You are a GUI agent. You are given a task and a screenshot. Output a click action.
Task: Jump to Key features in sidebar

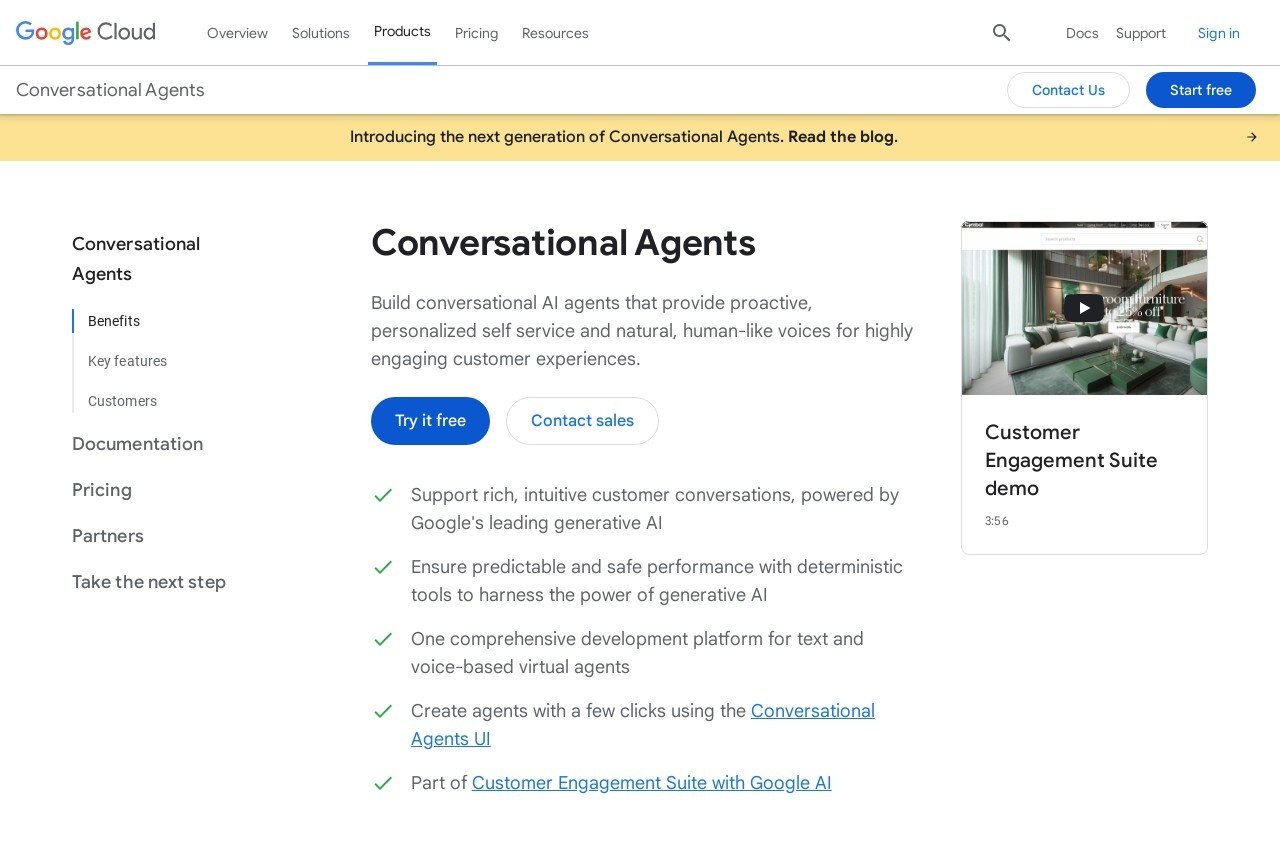click(127, 361)
